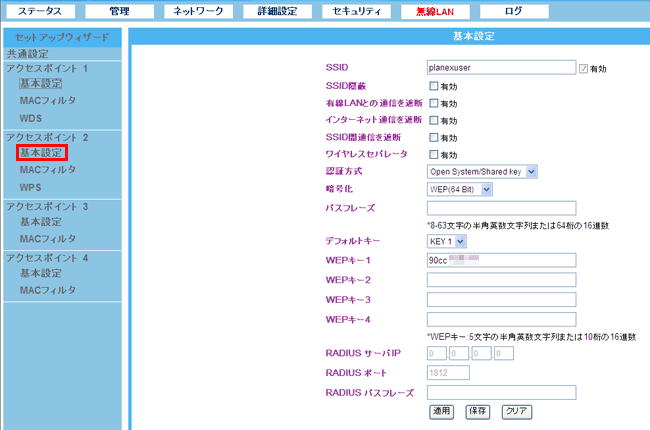Click the アクセスポイント 4 heading

(x=47, y=258)
